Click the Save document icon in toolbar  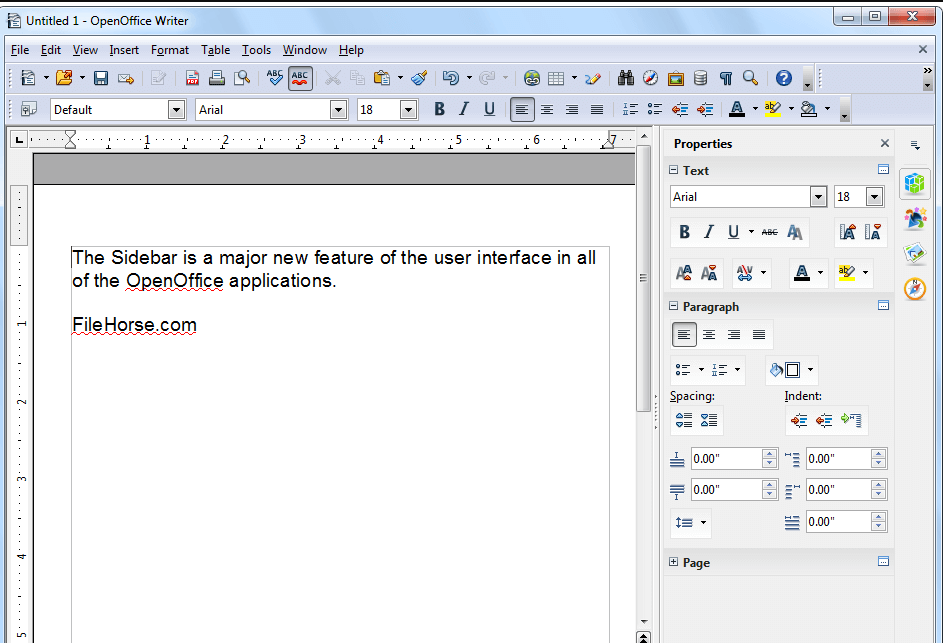pos(100,78)
